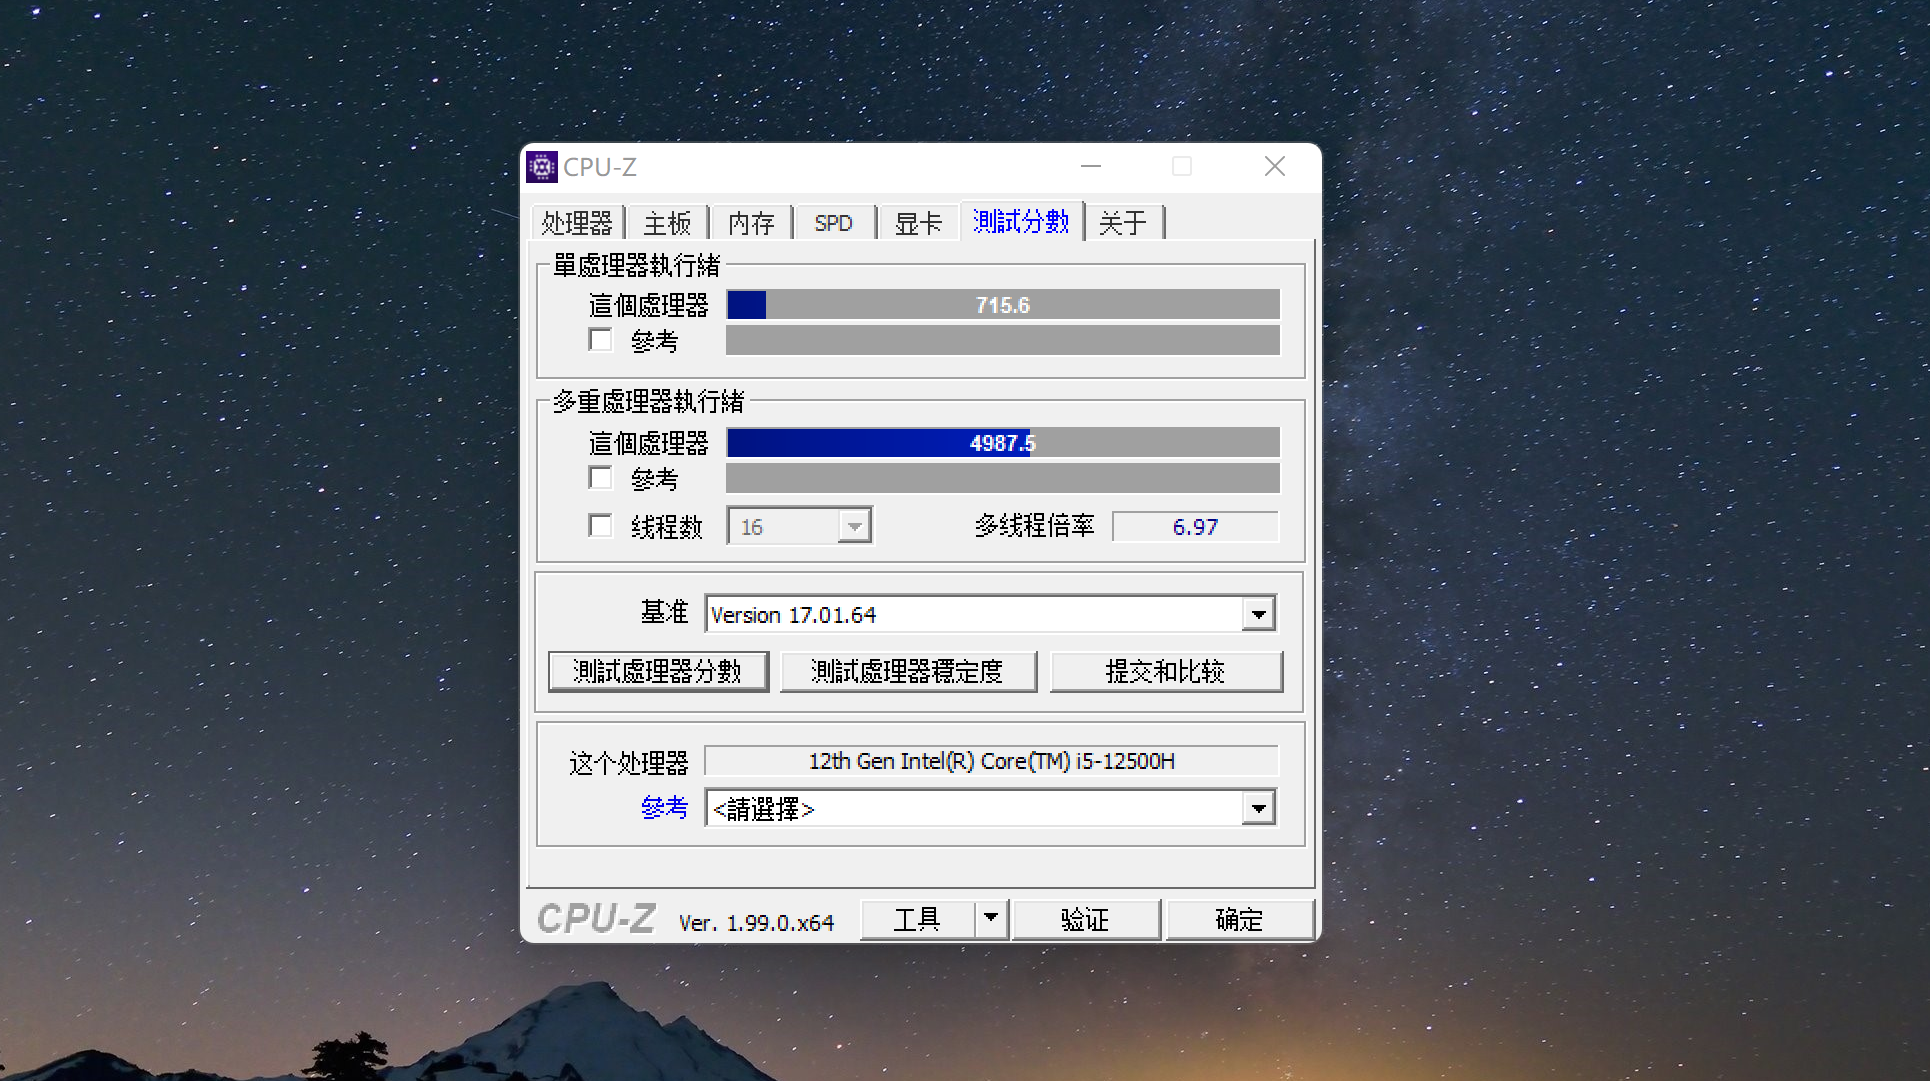The height and width of the screenshot is (1081, 1930).
Task: Click the 測試處理器分數 button
Action: point(658,671)
